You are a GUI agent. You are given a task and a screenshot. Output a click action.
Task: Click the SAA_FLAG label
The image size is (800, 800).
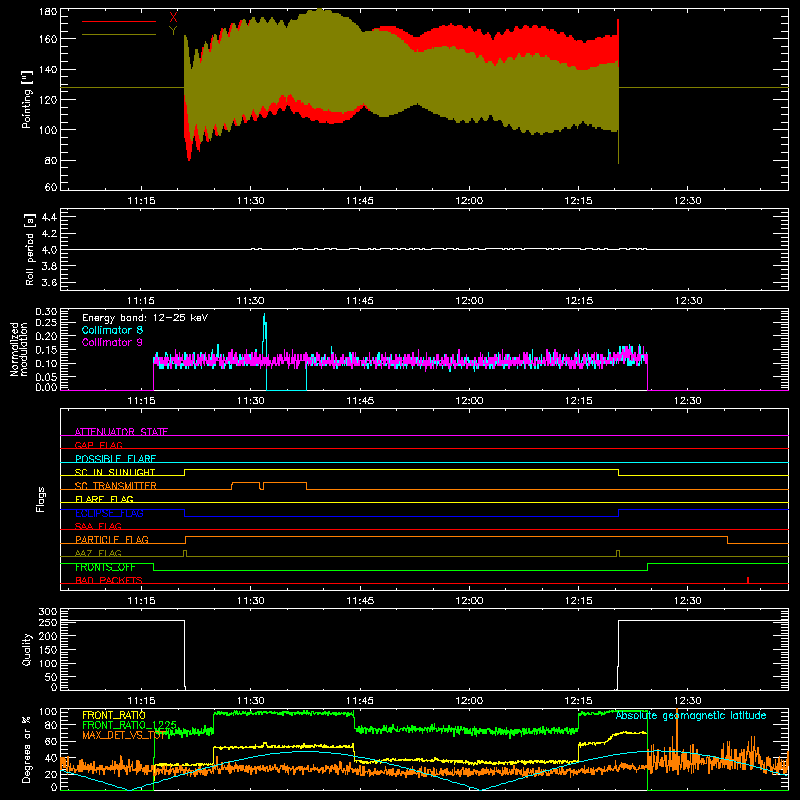coord(98,526)
